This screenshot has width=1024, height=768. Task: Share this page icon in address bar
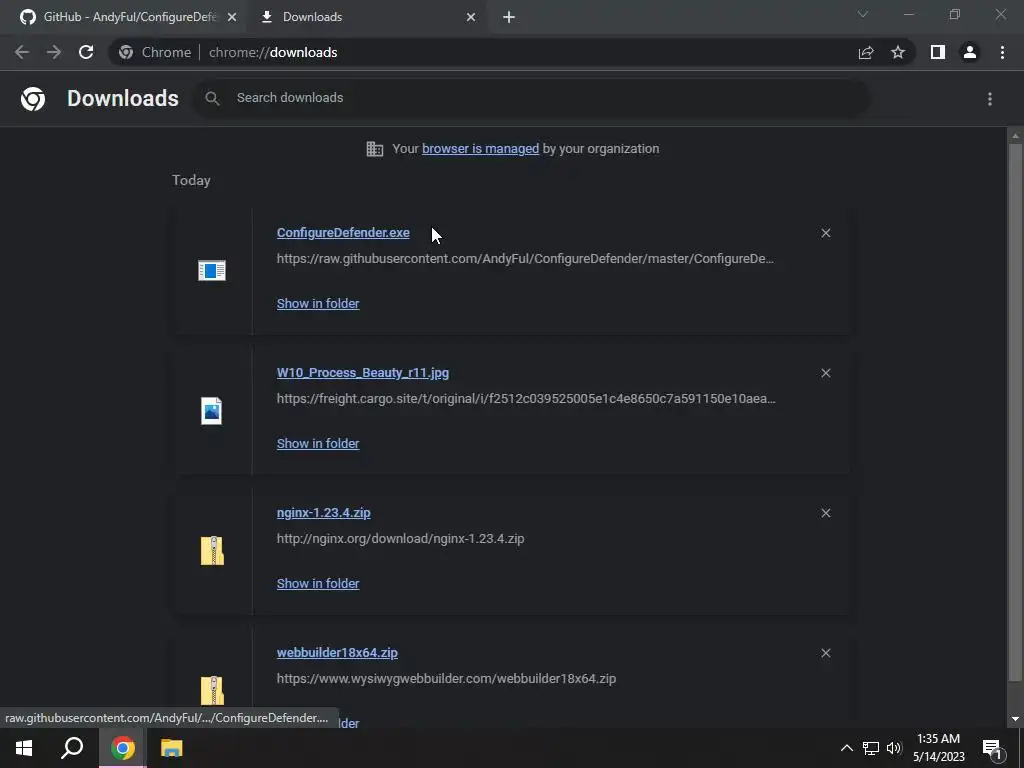(866, 52)
